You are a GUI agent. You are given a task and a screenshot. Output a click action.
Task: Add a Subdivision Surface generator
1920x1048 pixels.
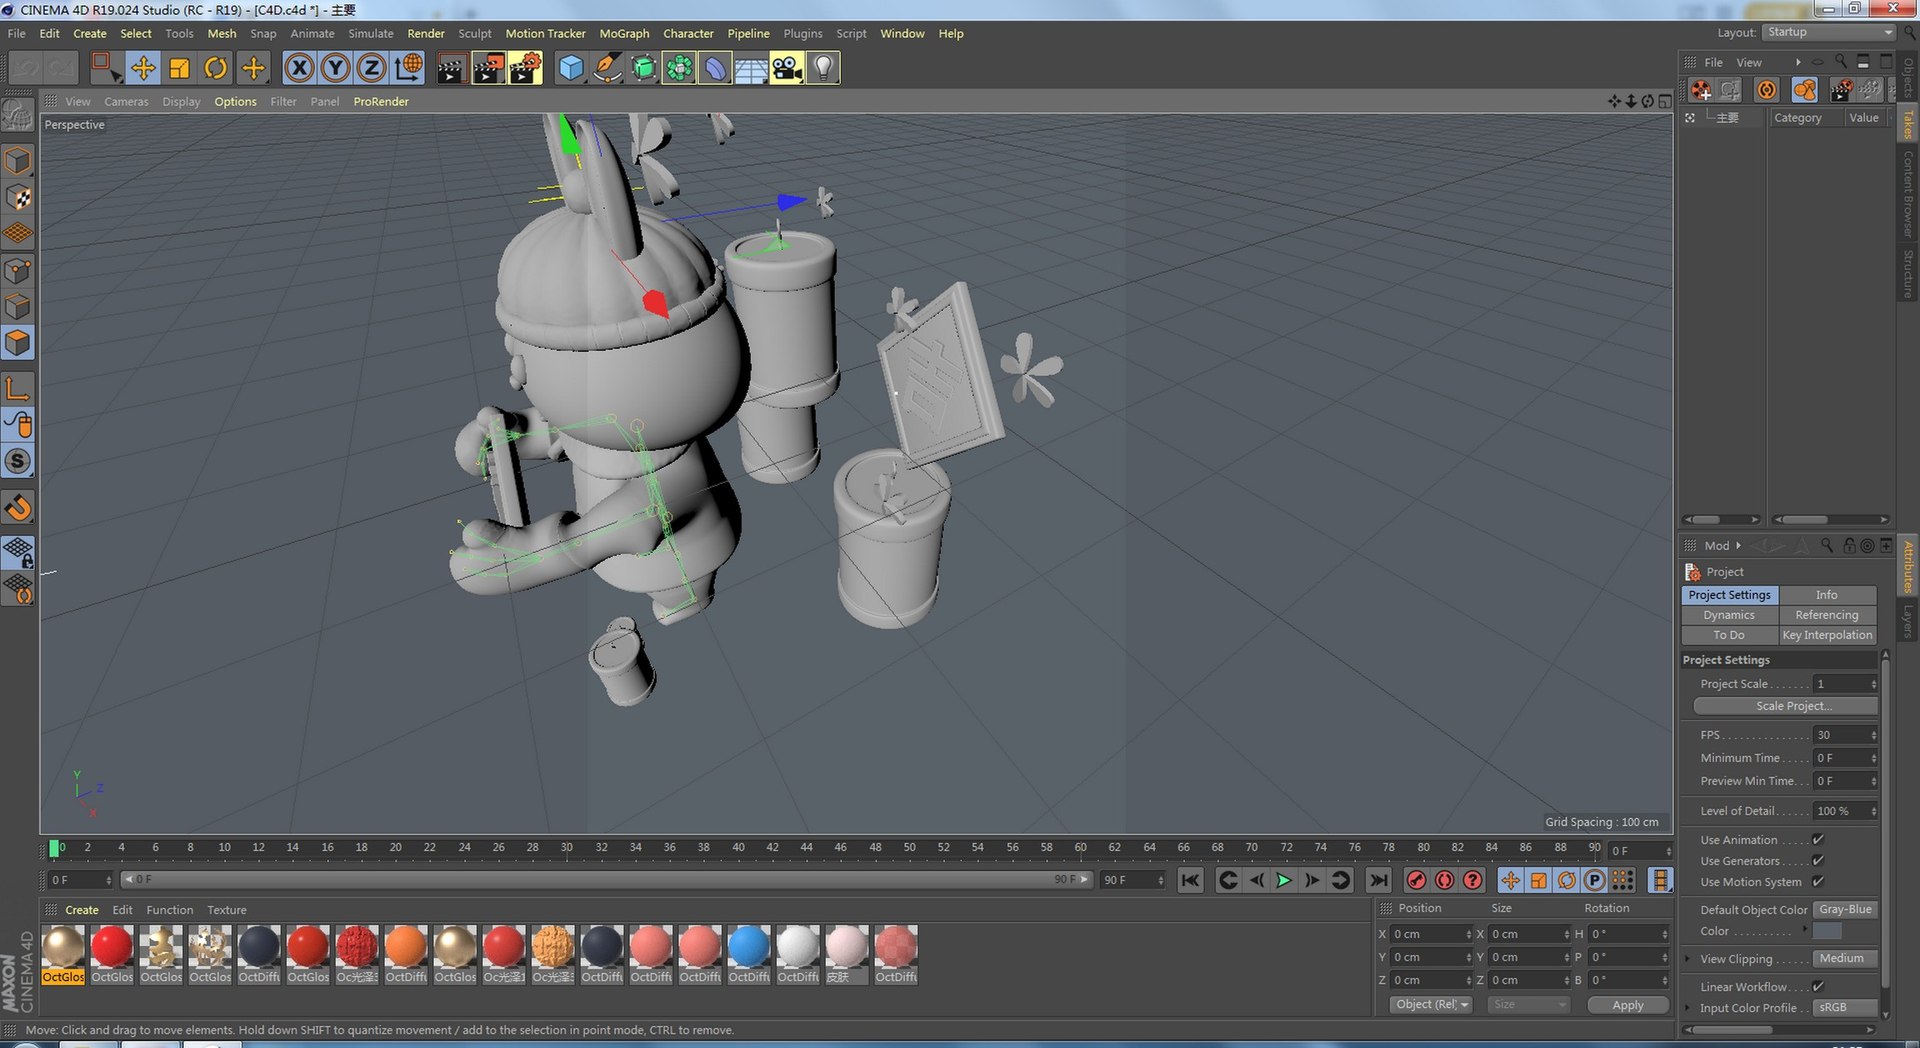[643, 68]
